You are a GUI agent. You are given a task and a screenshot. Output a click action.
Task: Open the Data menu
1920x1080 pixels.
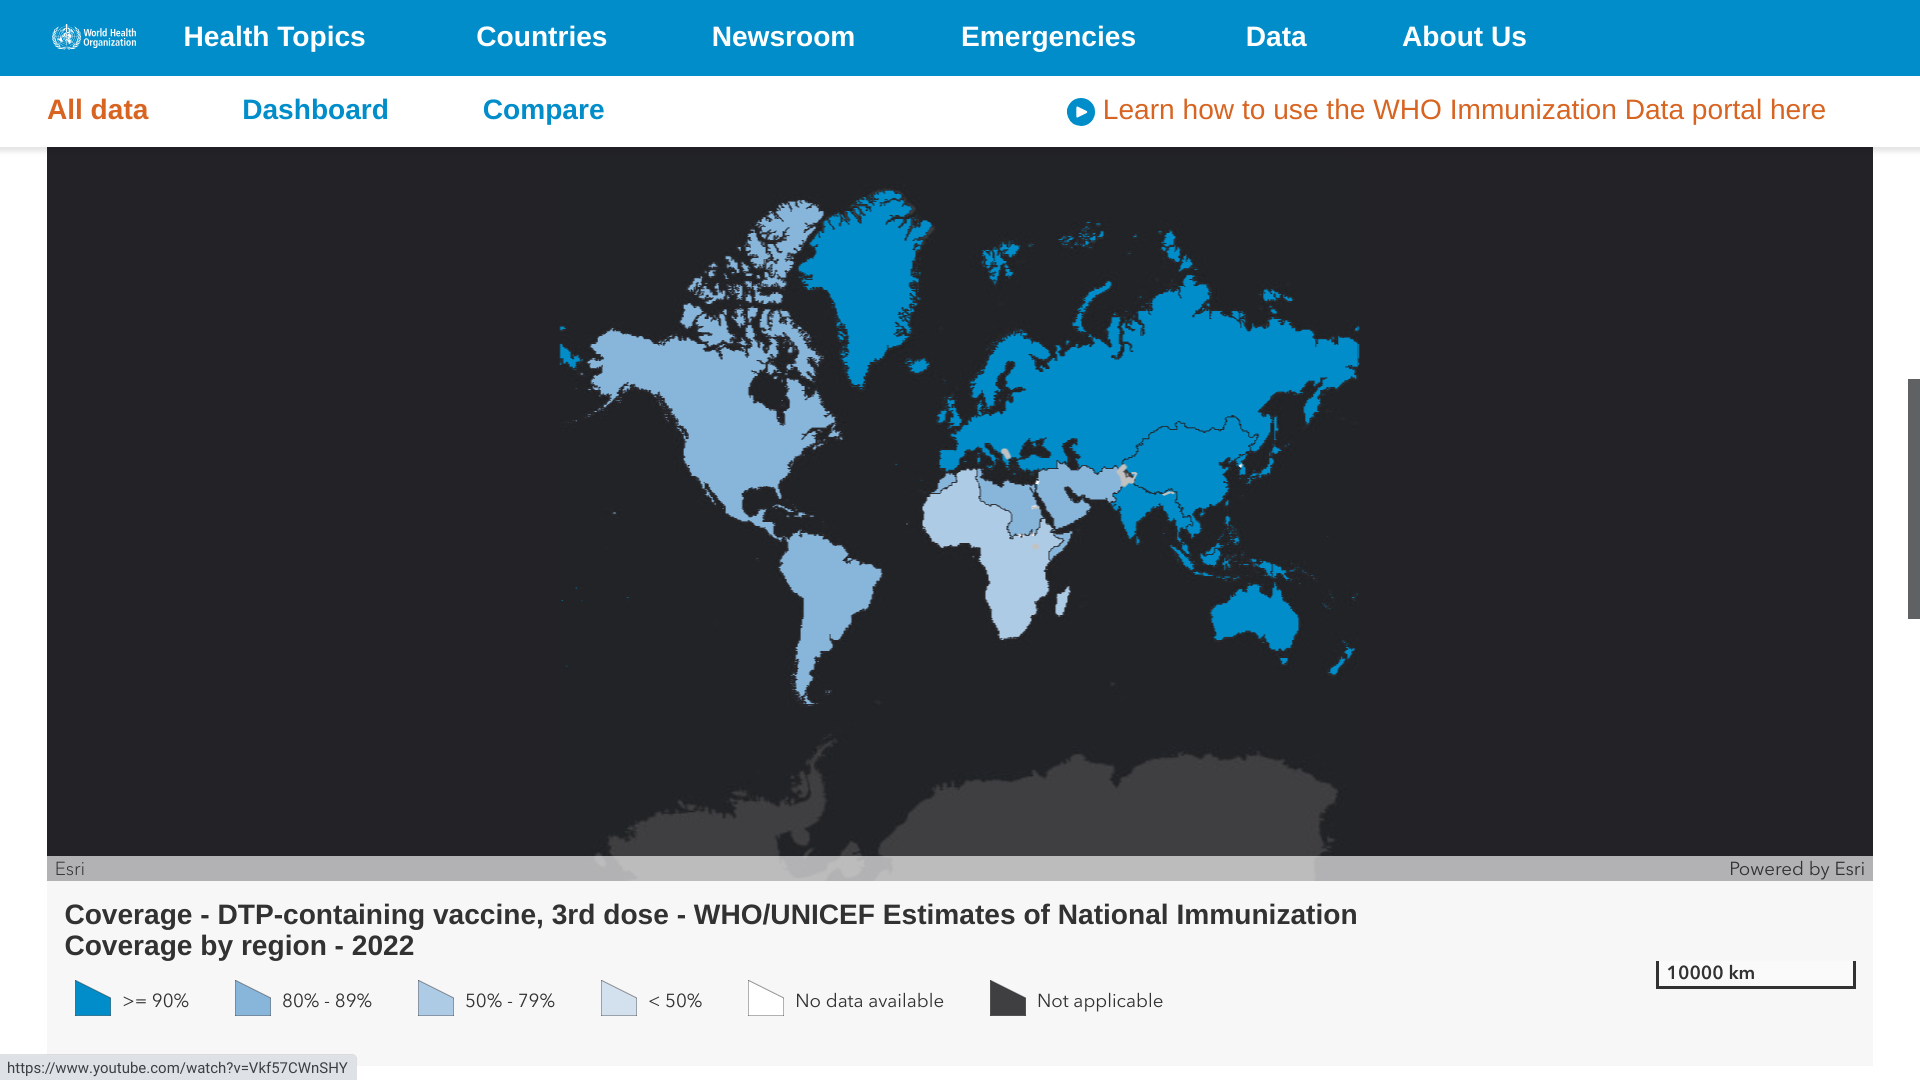(x=1275, y=37)
